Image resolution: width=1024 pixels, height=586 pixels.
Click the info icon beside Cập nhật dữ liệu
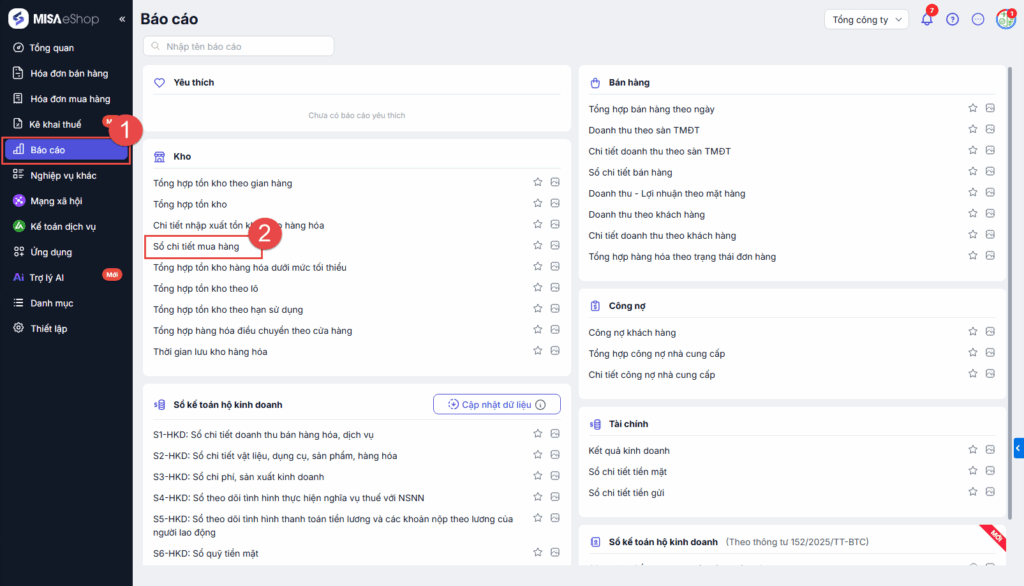[x=541, y=405]
